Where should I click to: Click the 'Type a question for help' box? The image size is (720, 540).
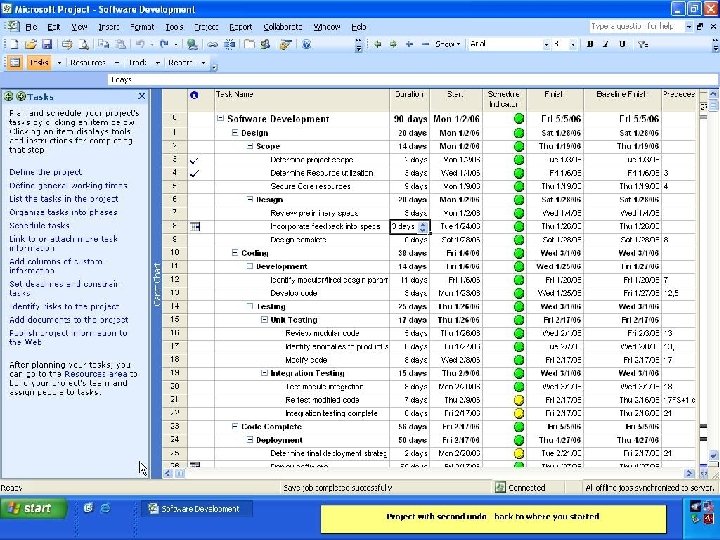pyautogui.click(x=637, y=27)
